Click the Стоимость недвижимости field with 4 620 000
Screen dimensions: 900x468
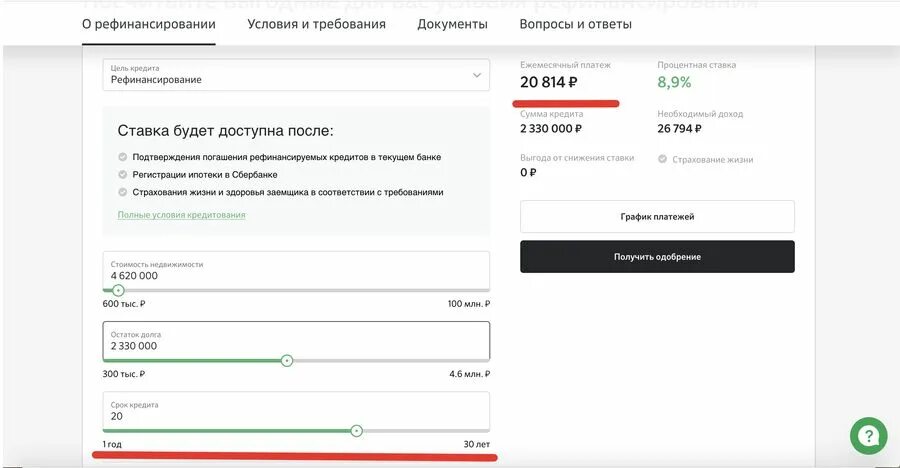(296, 270)
